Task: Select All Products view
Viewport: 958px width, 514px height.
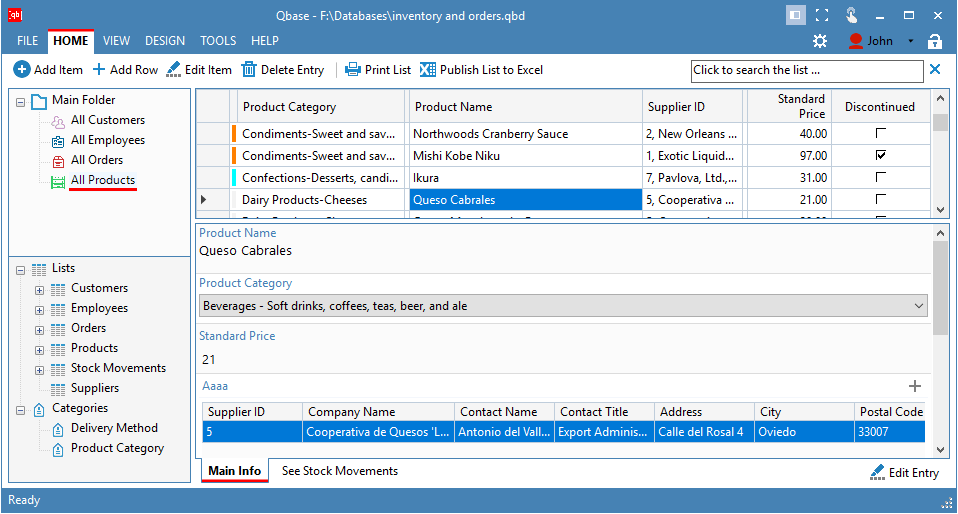Action: (103, 180)
